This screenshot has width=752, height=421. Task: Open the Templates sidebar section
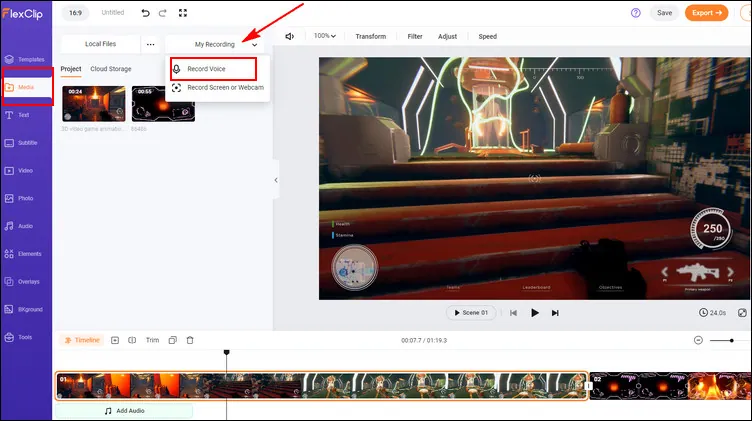tap(25, 59)
